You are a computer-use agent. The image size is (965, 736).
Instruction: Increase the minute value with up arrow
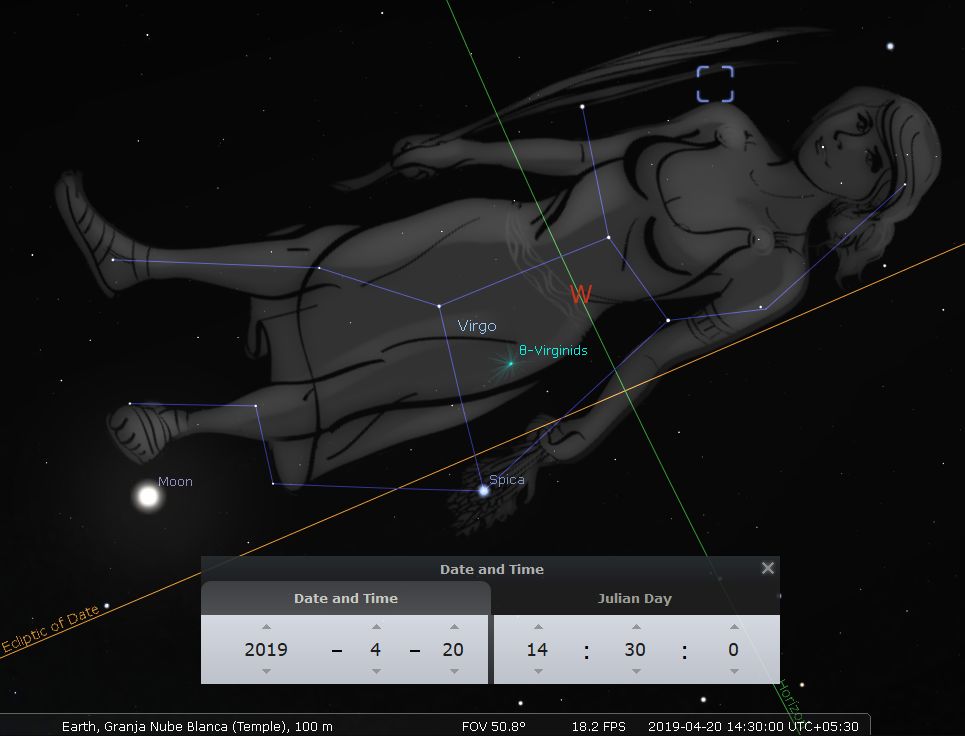[x=636, y=626]
